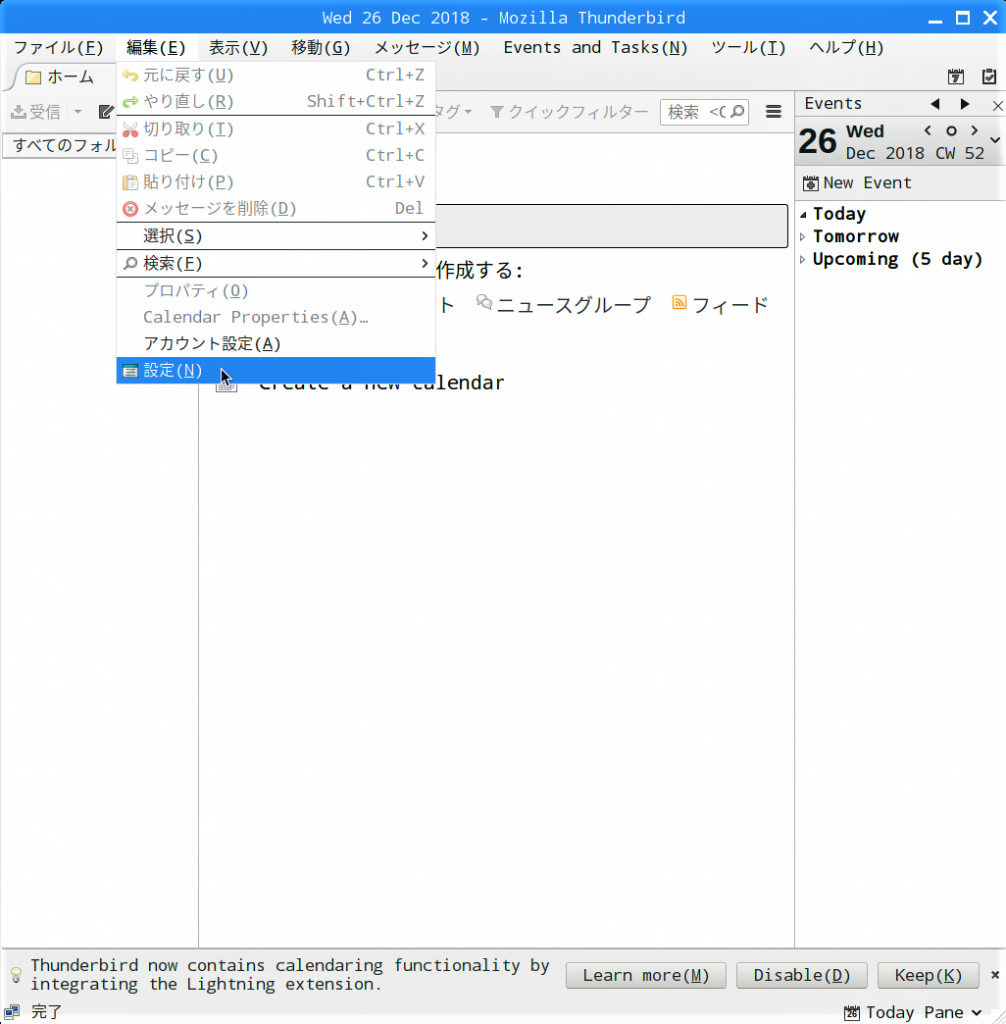The width and height of the screenshot is (1006, 1024).
Task: Open the 移動(G) menu
Action: pos(320,48)
